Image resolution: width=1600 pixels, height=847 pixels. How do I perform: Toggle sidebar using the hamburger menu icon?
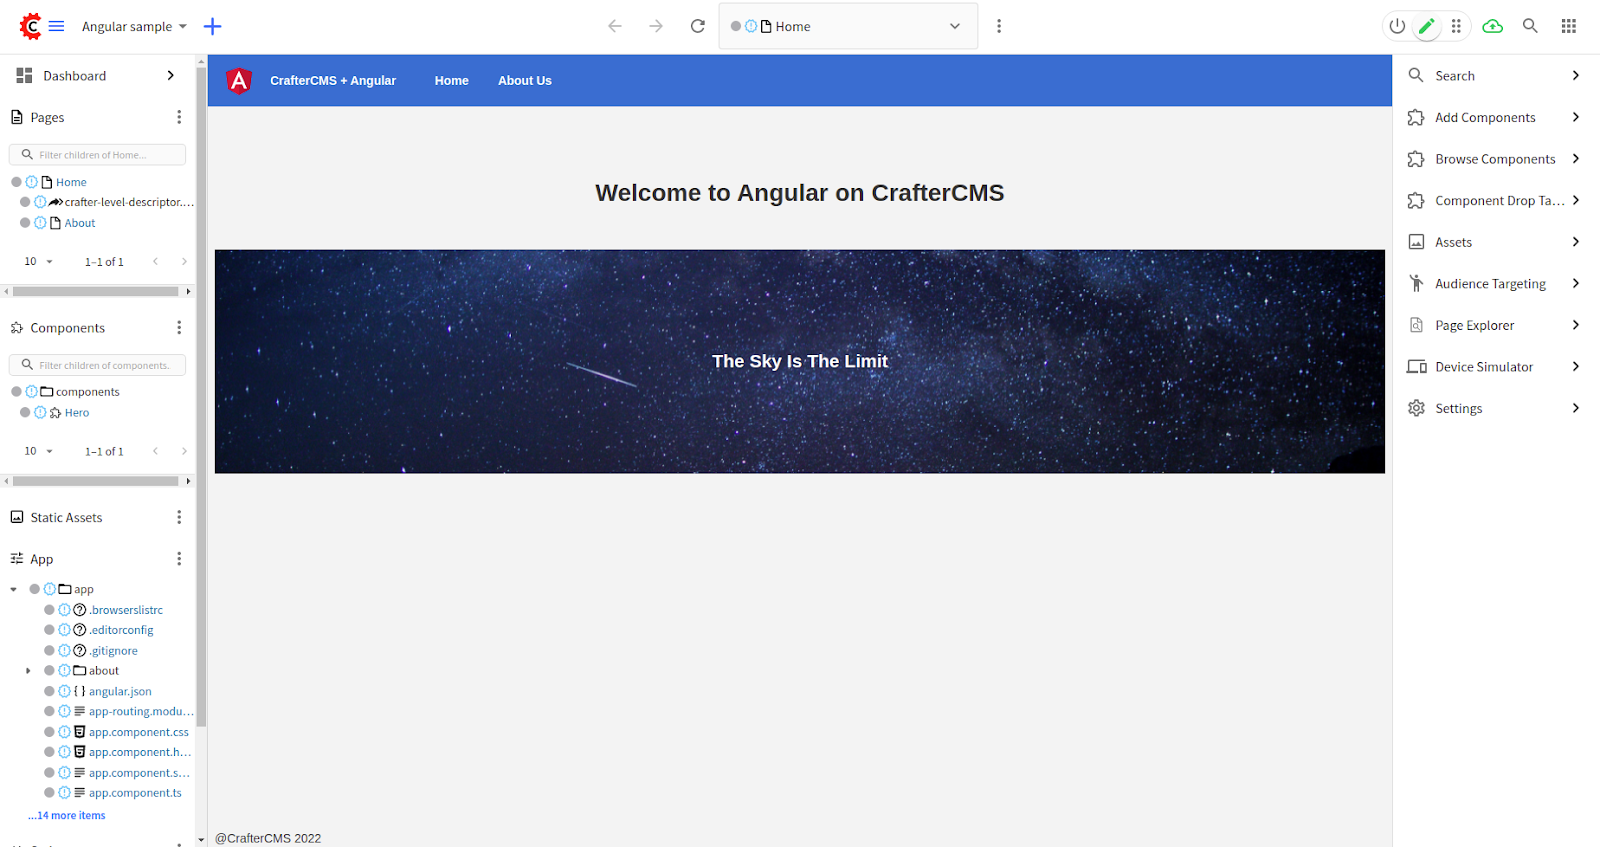coord(57,26)
